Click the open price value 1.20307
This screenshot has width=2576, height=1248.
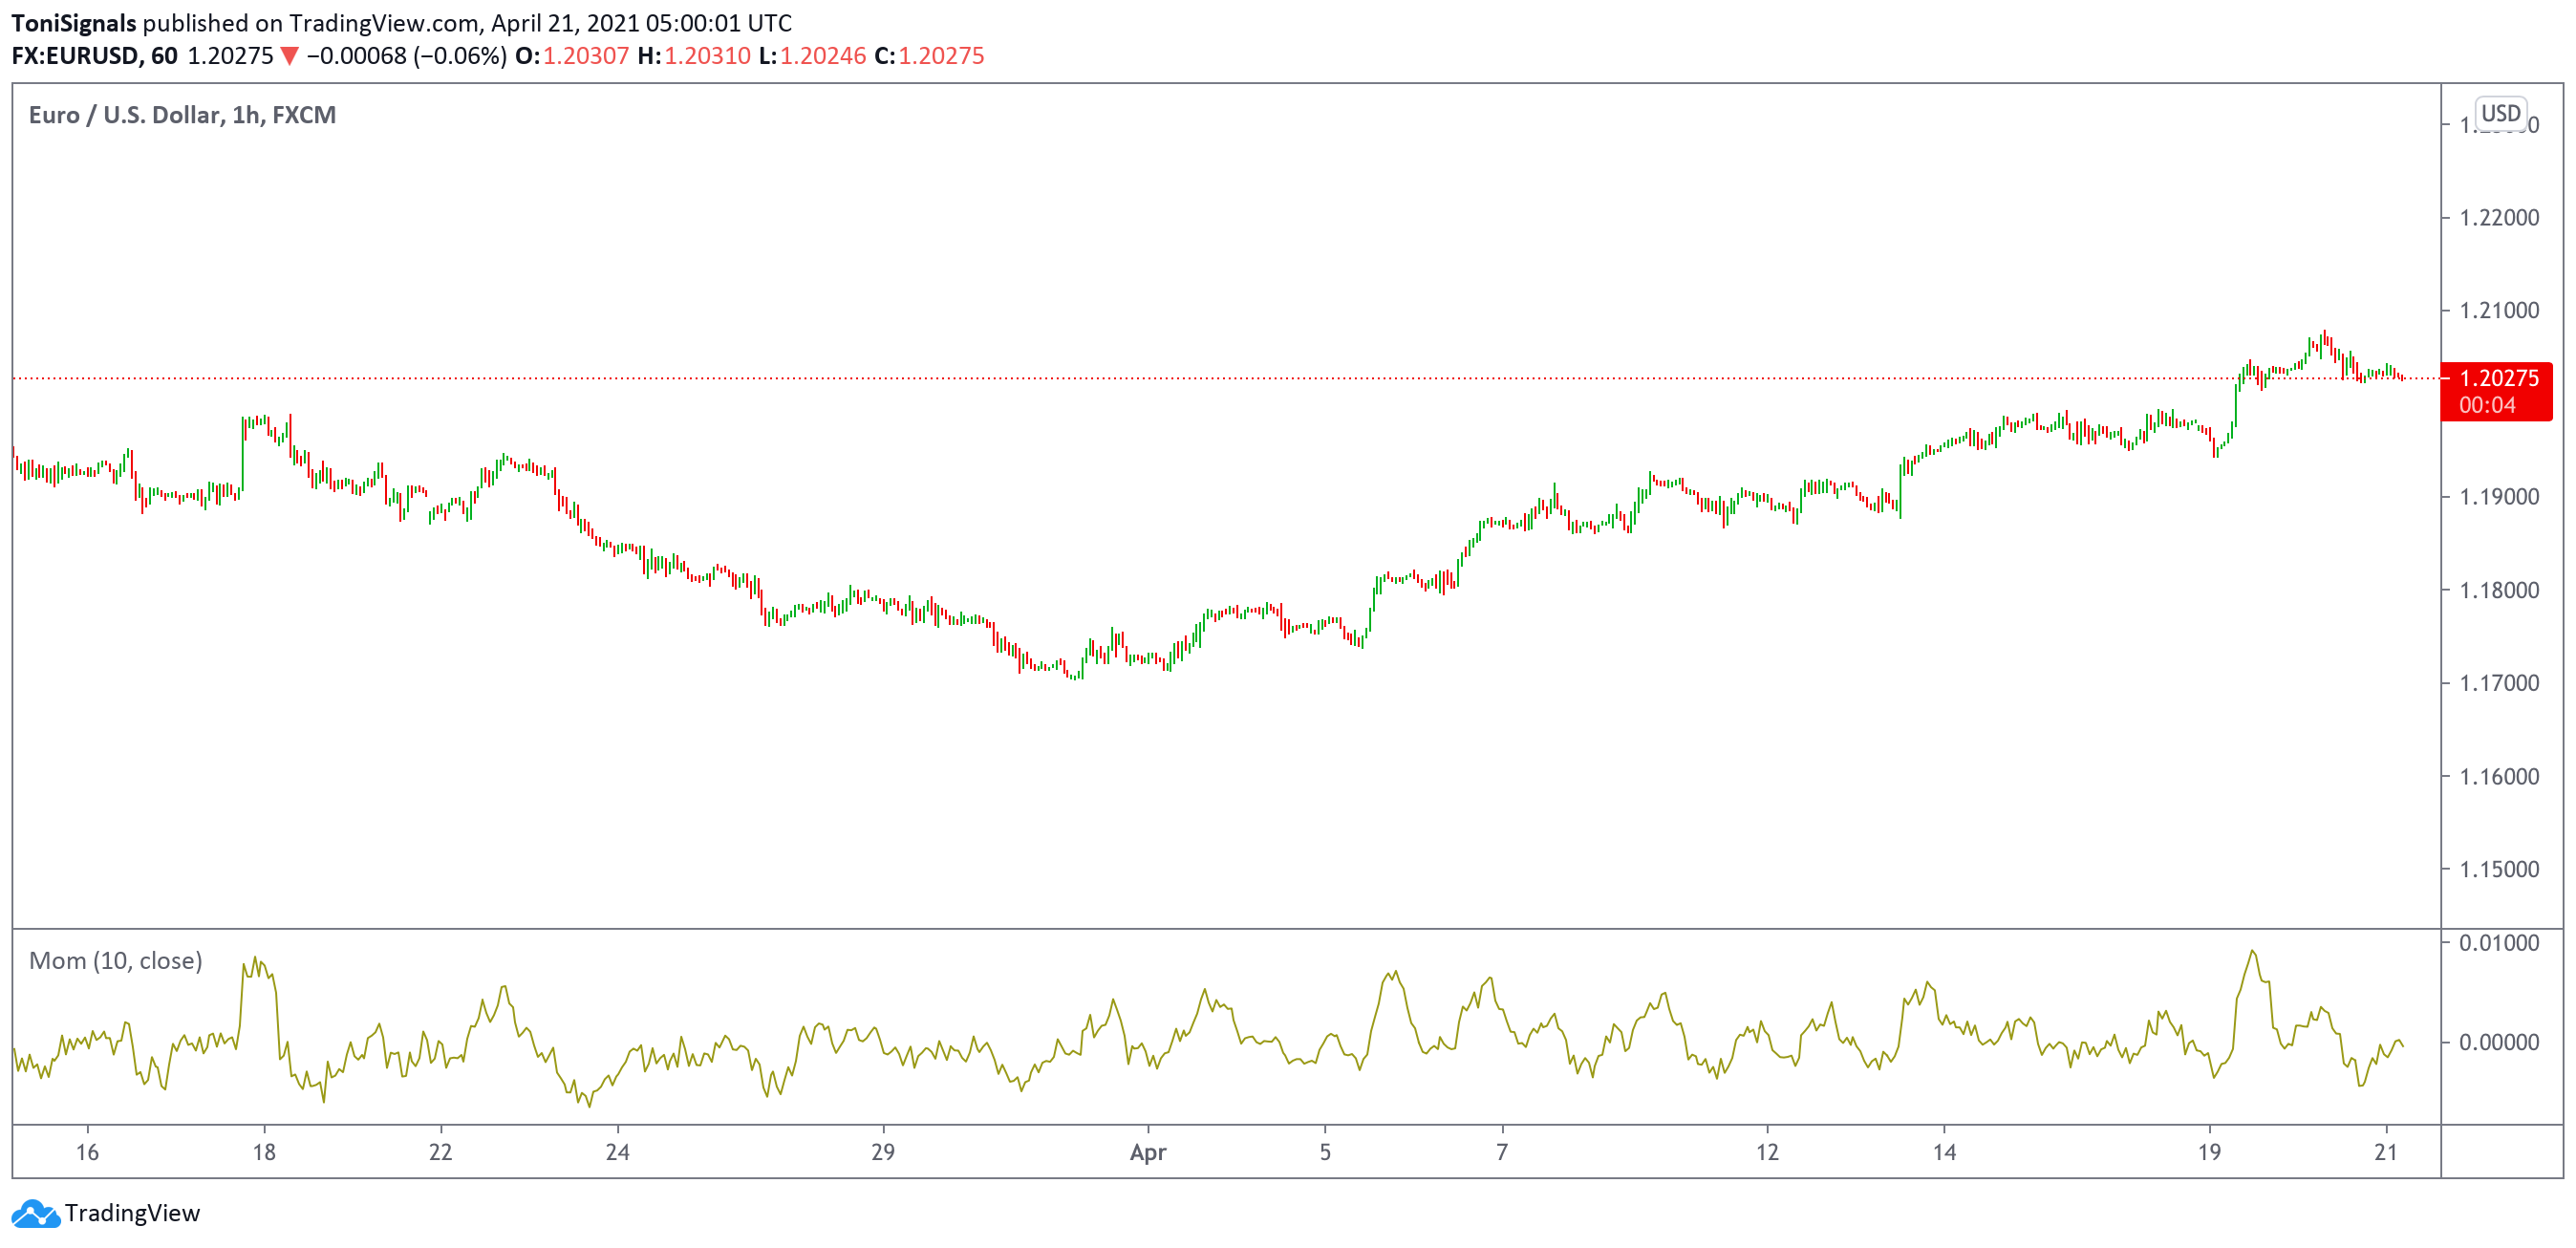(x=585, y=56)
